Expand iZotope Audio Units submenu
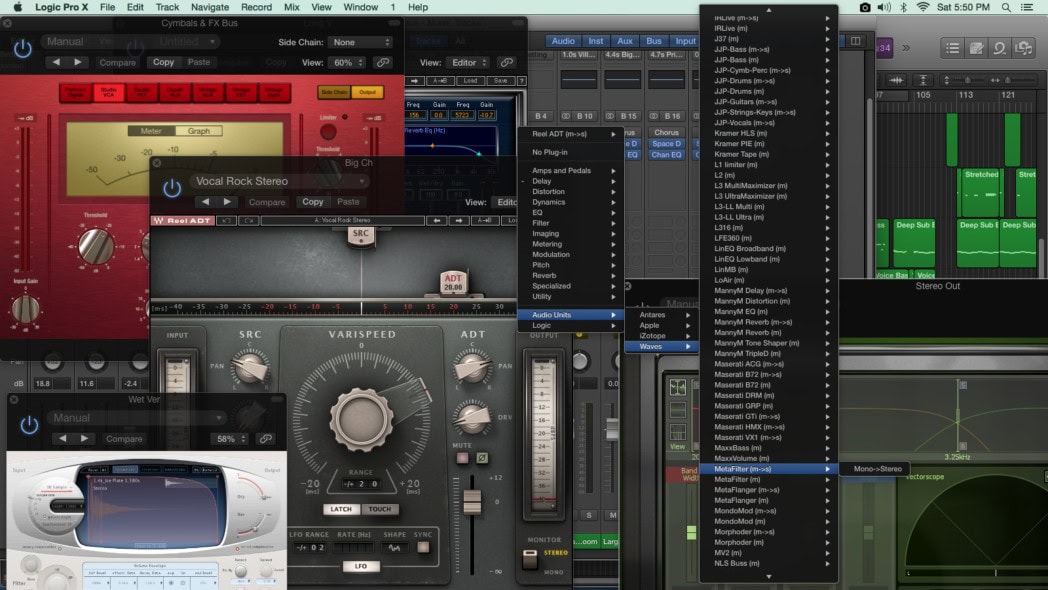The height and width of the screenshot is (590, 1048). pyautogui.click(x=661, y=336)
